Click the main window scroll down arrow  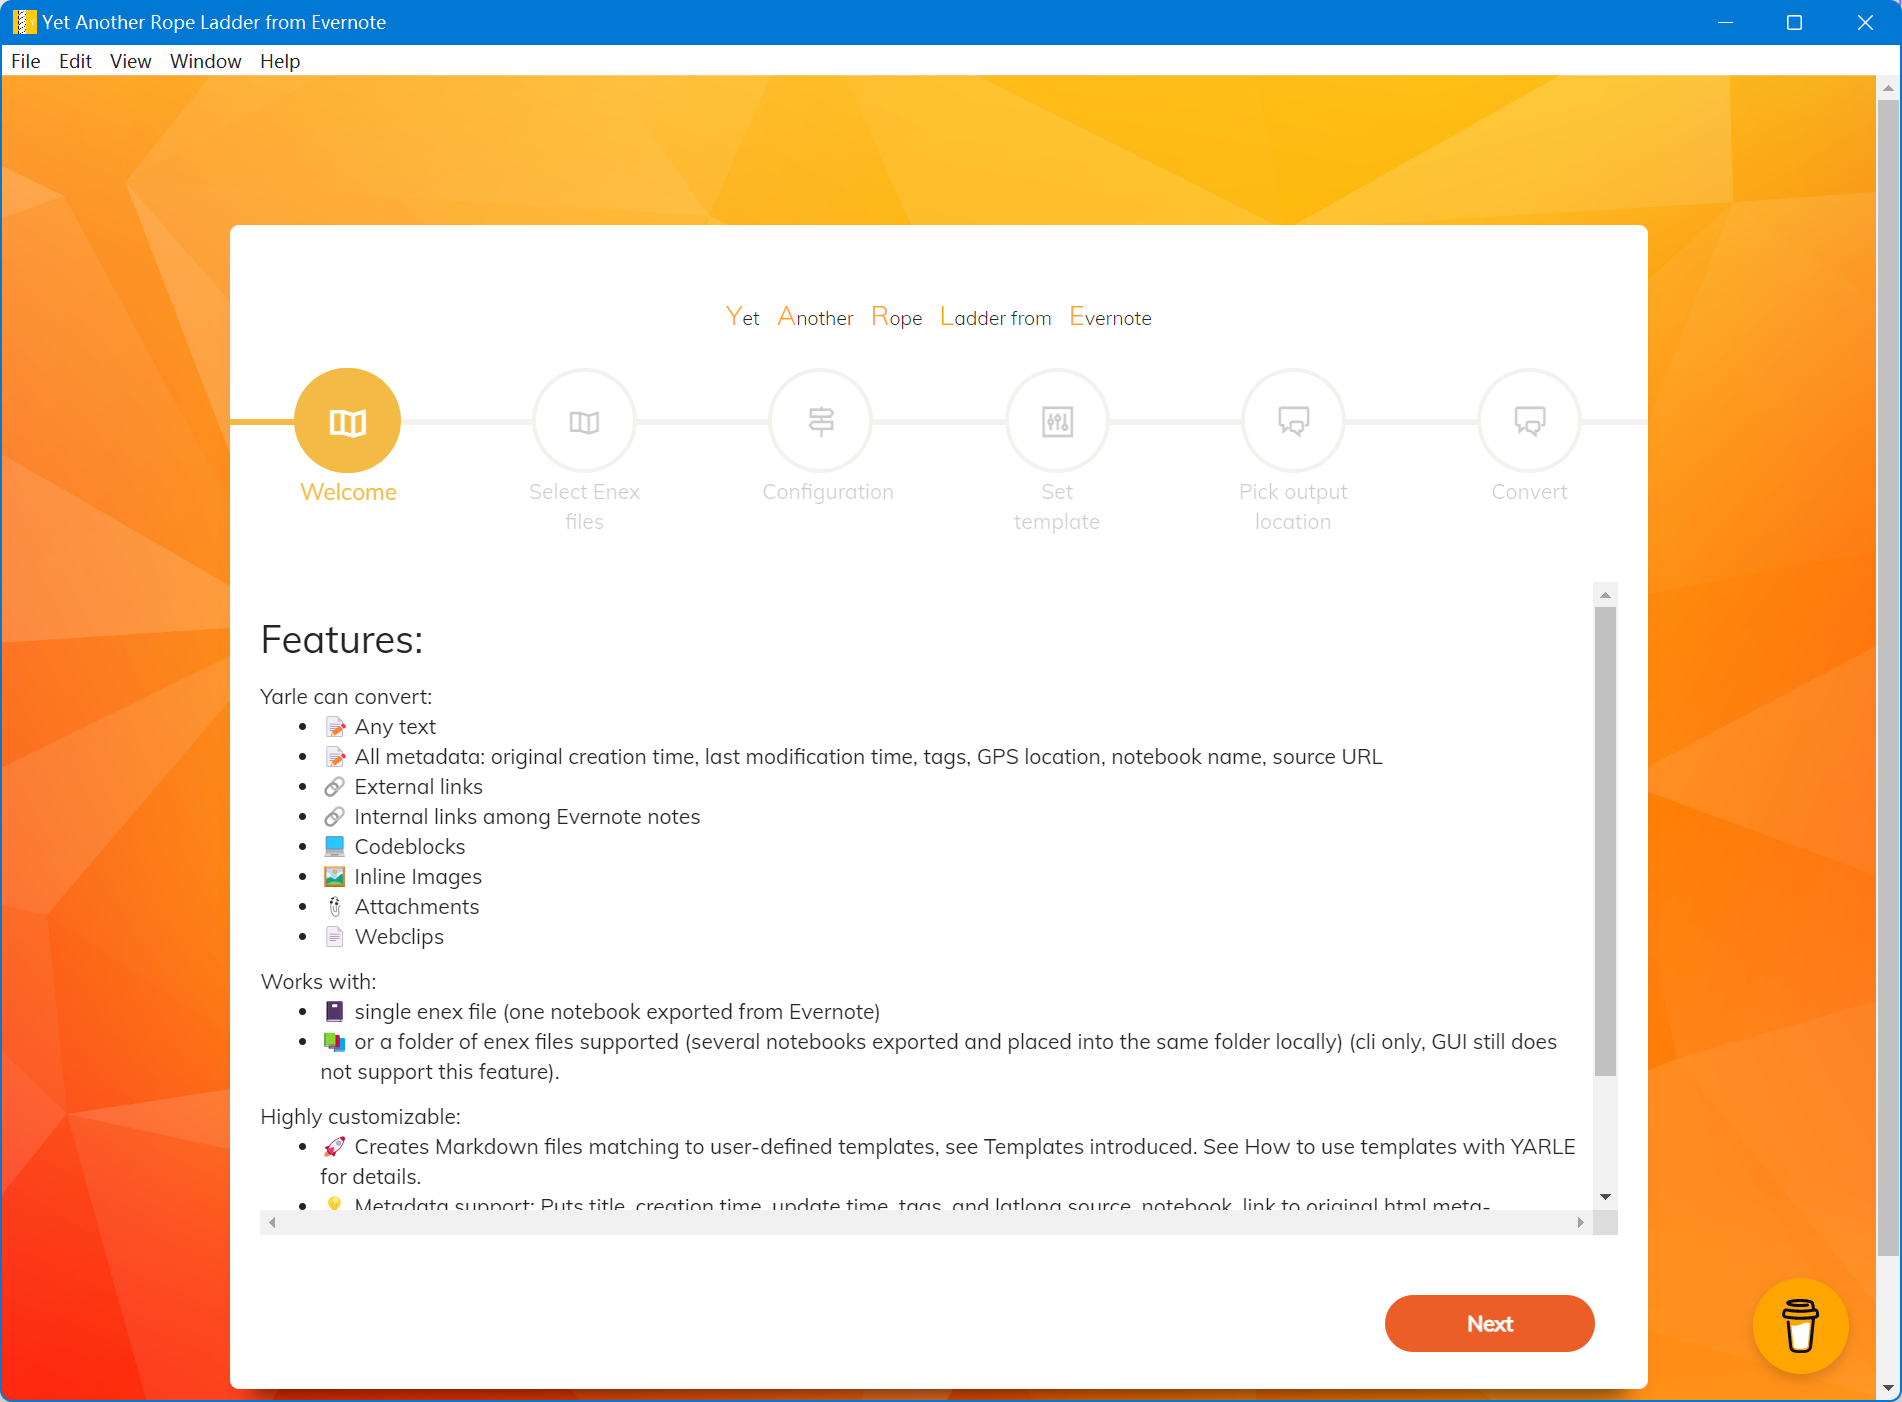tap(1888, 1388)
